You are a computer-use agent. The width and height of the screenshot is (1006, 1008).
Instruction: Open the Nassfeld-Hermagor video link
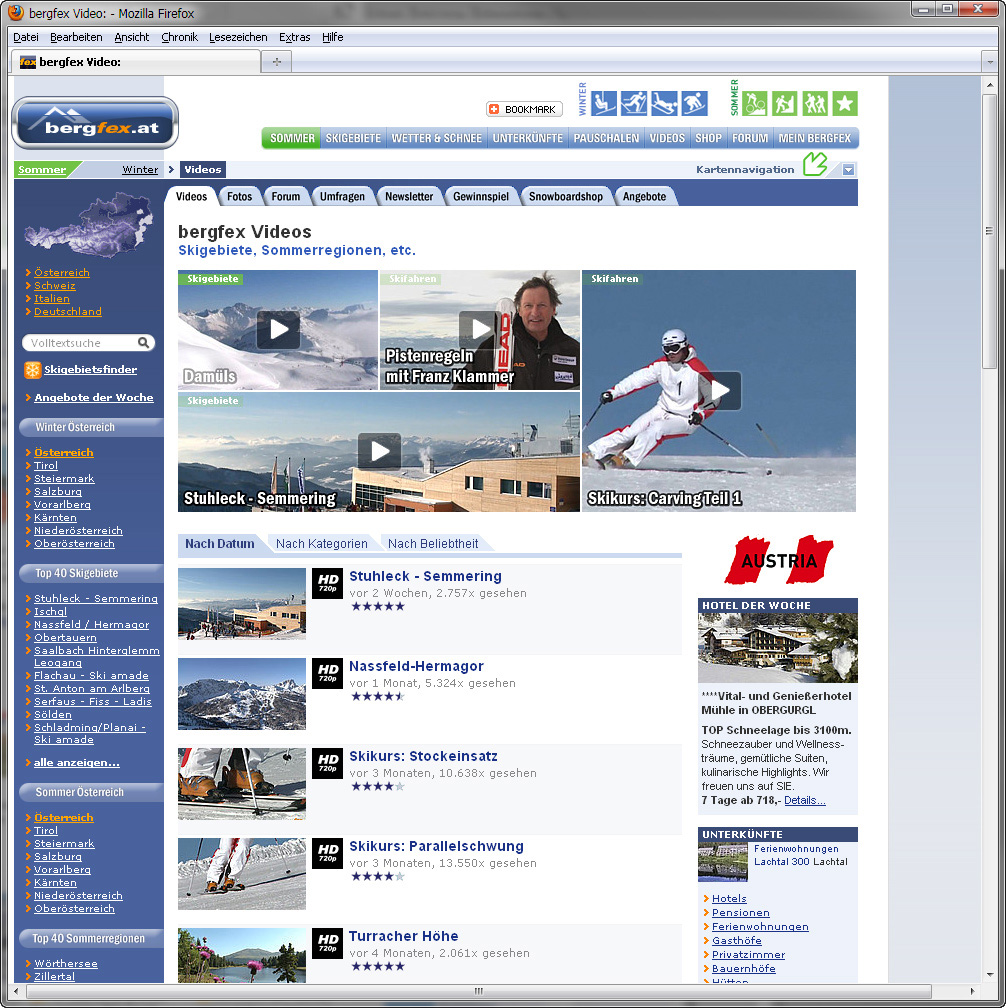[x=416, y=666]
